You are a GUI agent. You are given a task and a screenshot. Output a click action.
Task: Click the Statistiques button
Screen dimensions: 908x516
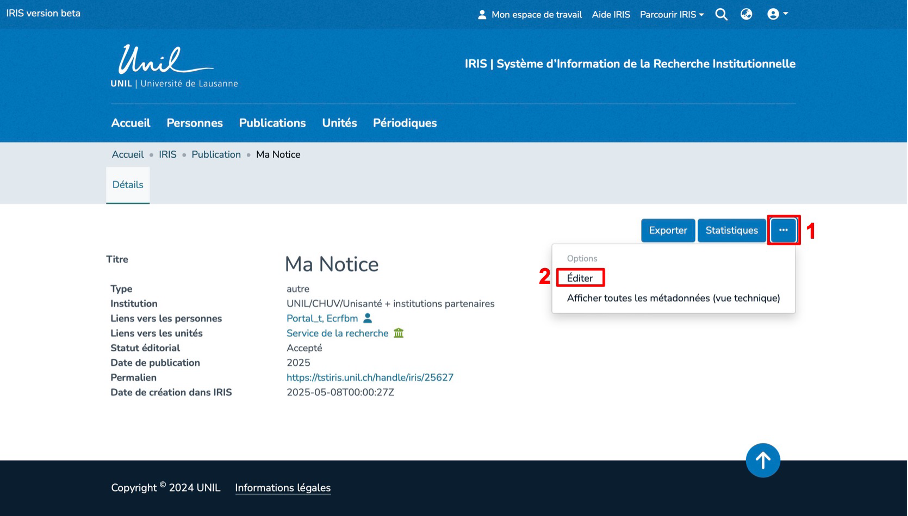coord(732,230)
